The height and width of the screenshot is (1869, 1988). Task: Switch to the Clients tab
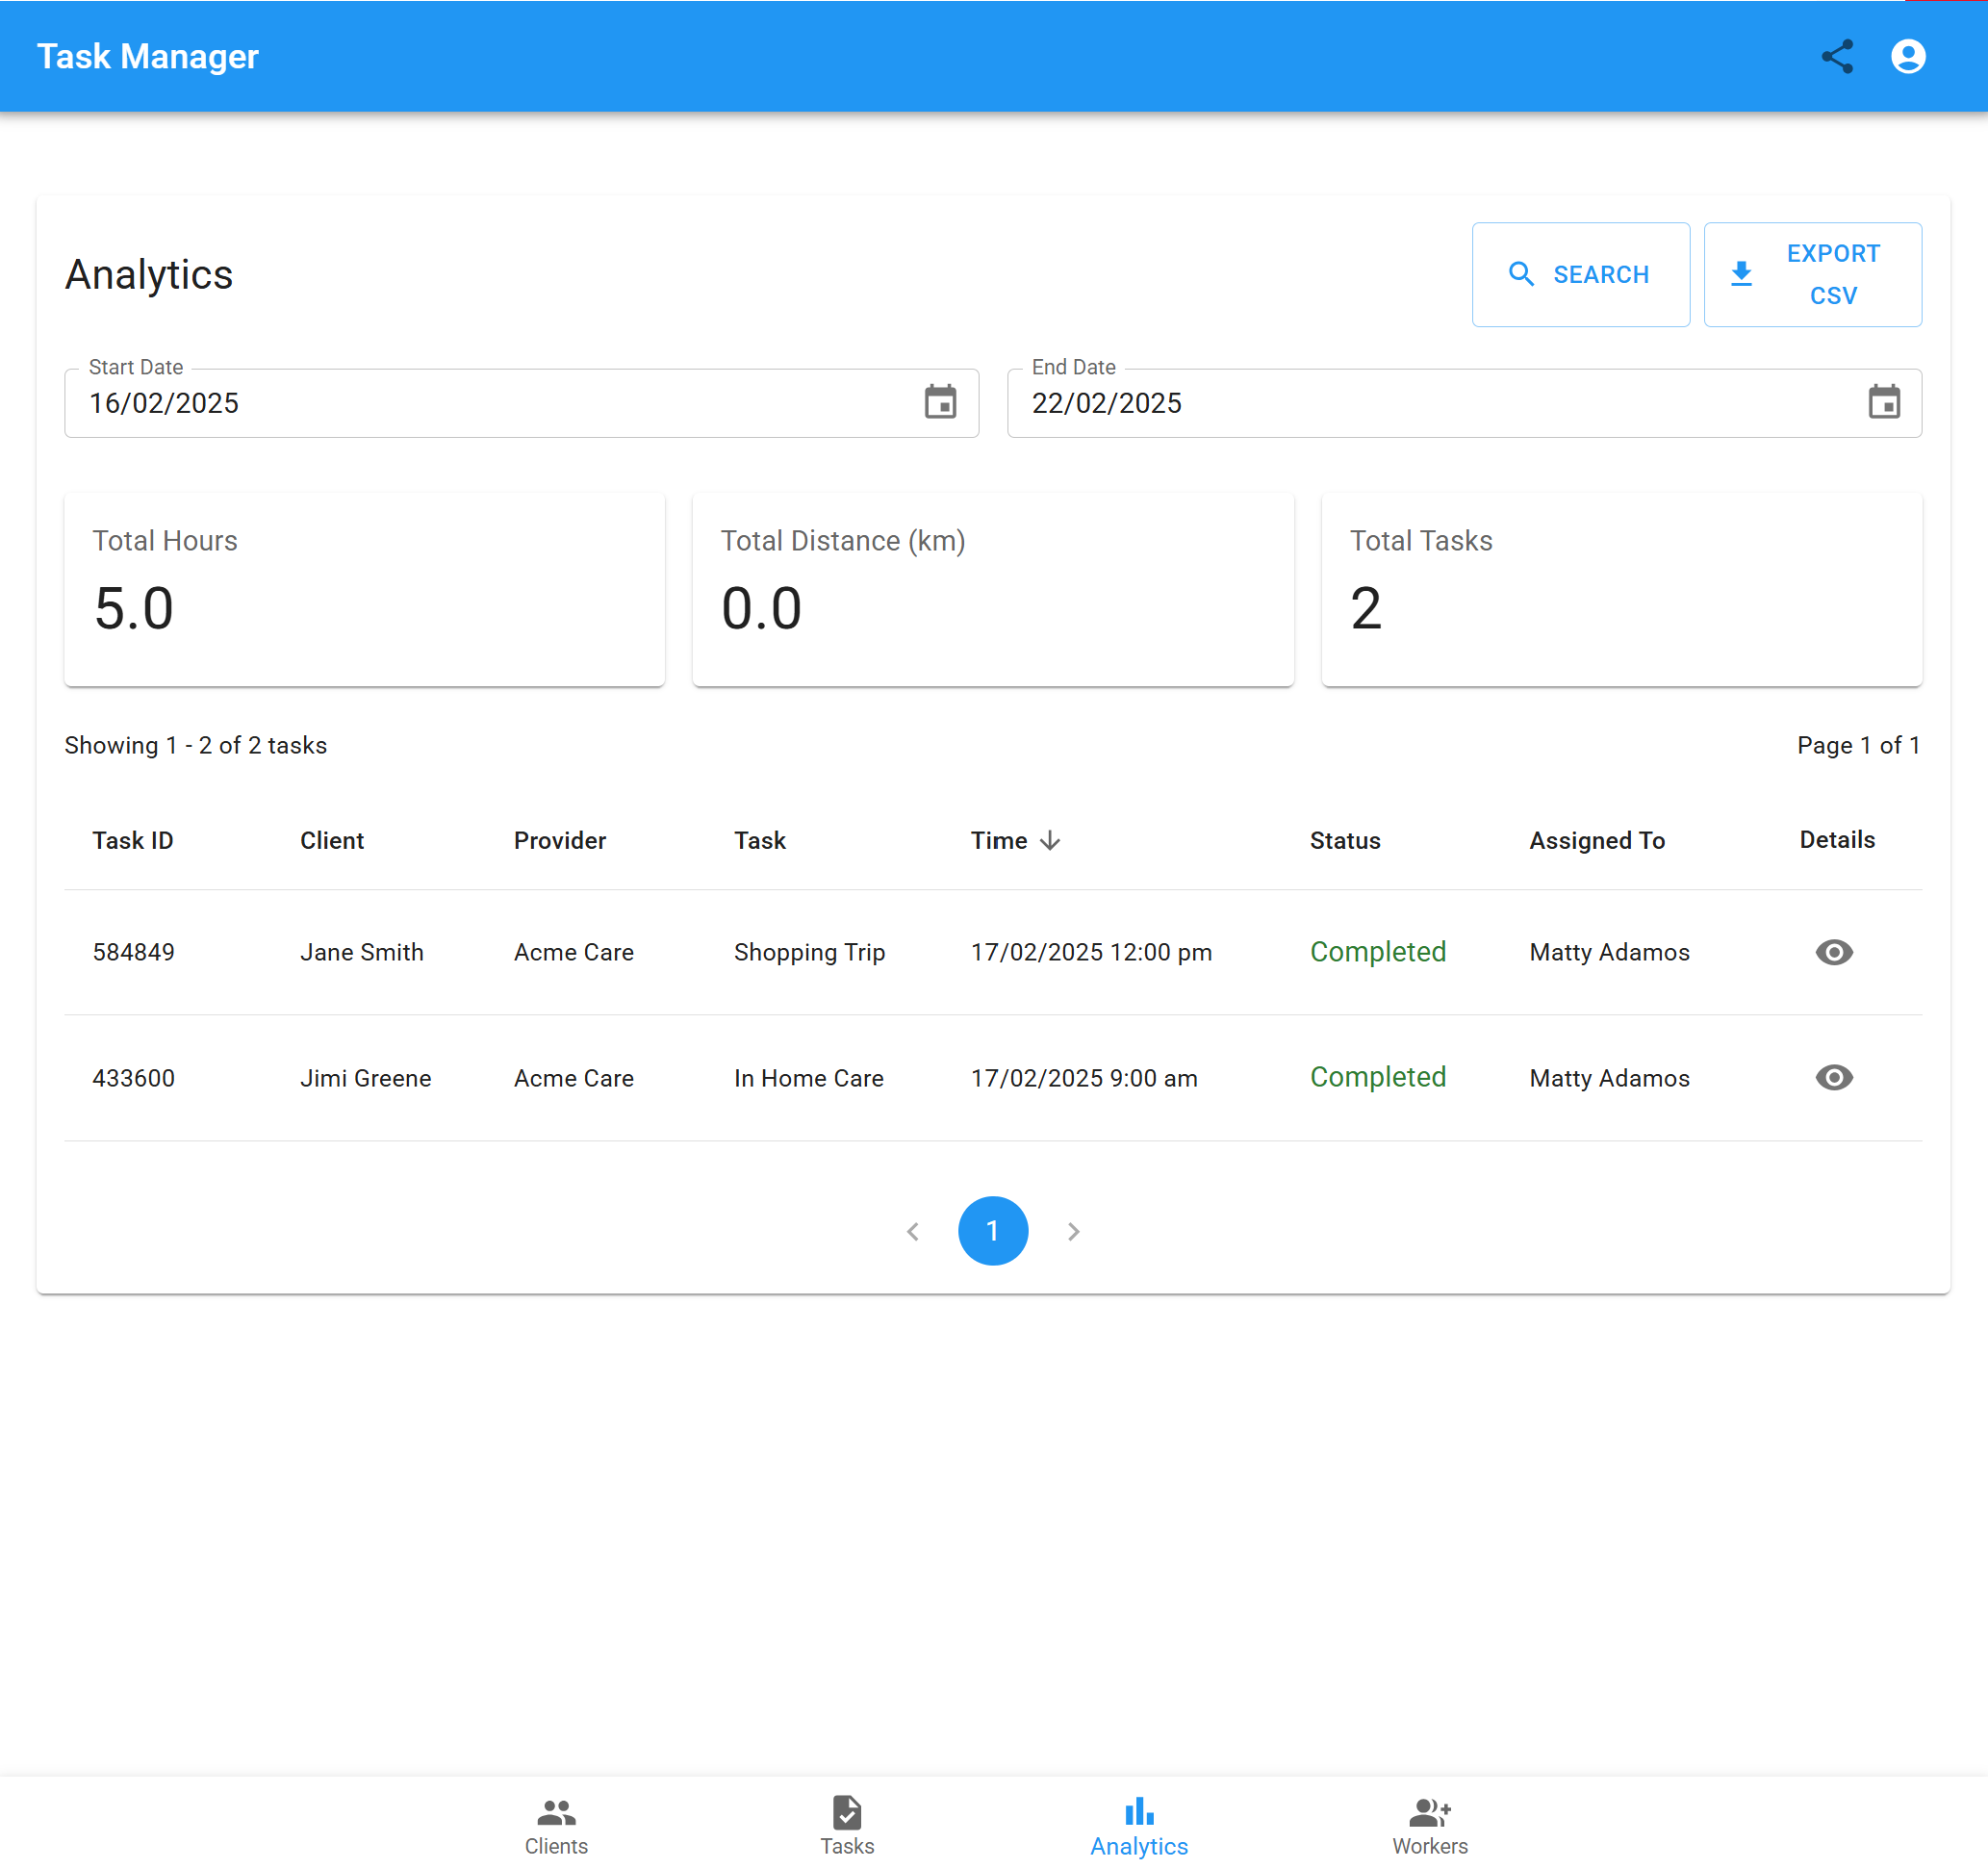556,1826
